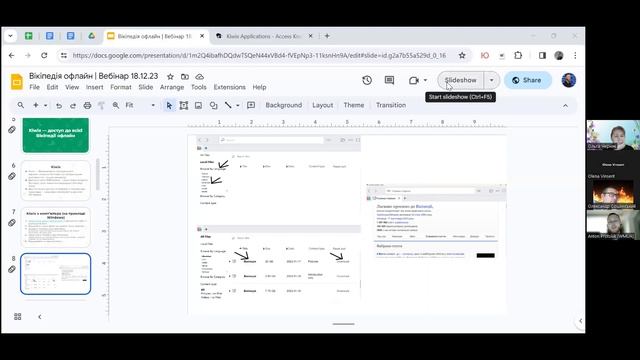Image resolution: width=640 pixels, height=360 pixels.
Task: Switch to the Google Drive browser tab
Action: [91, 36]
